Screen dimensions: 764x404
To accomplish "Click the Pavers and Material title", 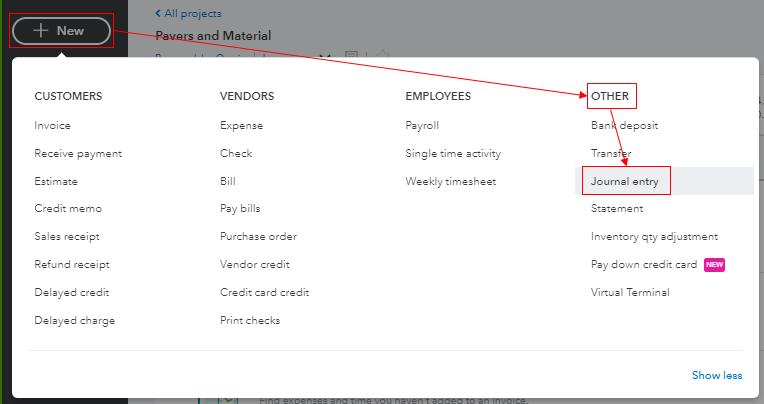I will 213,36.
